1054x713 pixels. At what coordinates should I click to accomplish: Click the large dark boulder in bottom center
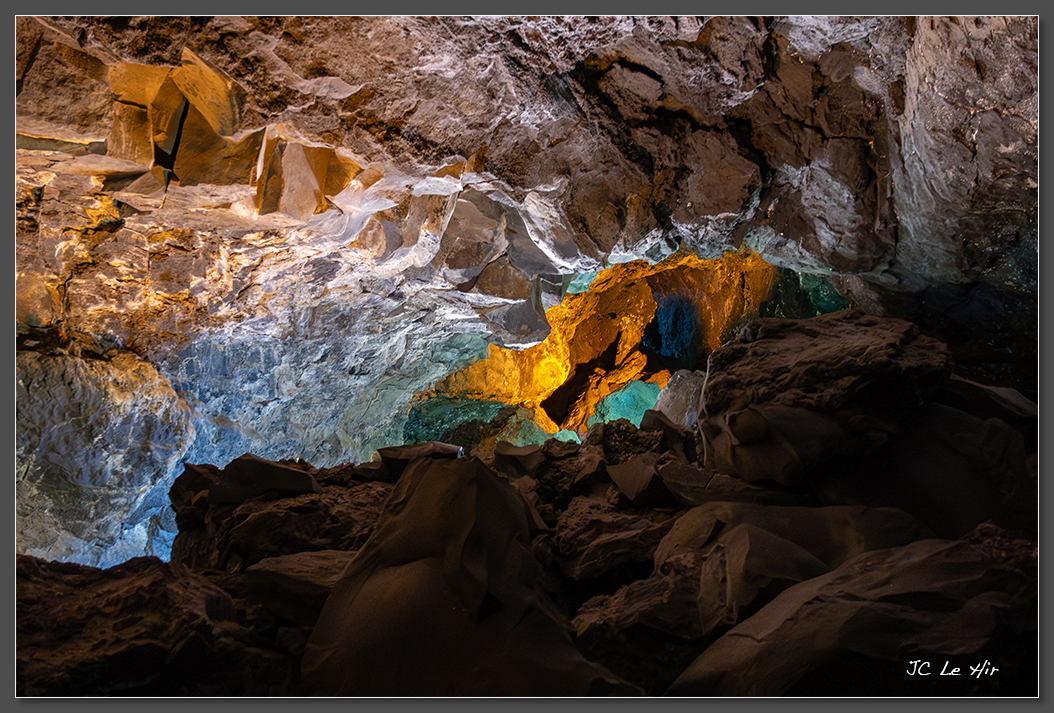pyautogui.click(x=440, y=580)
